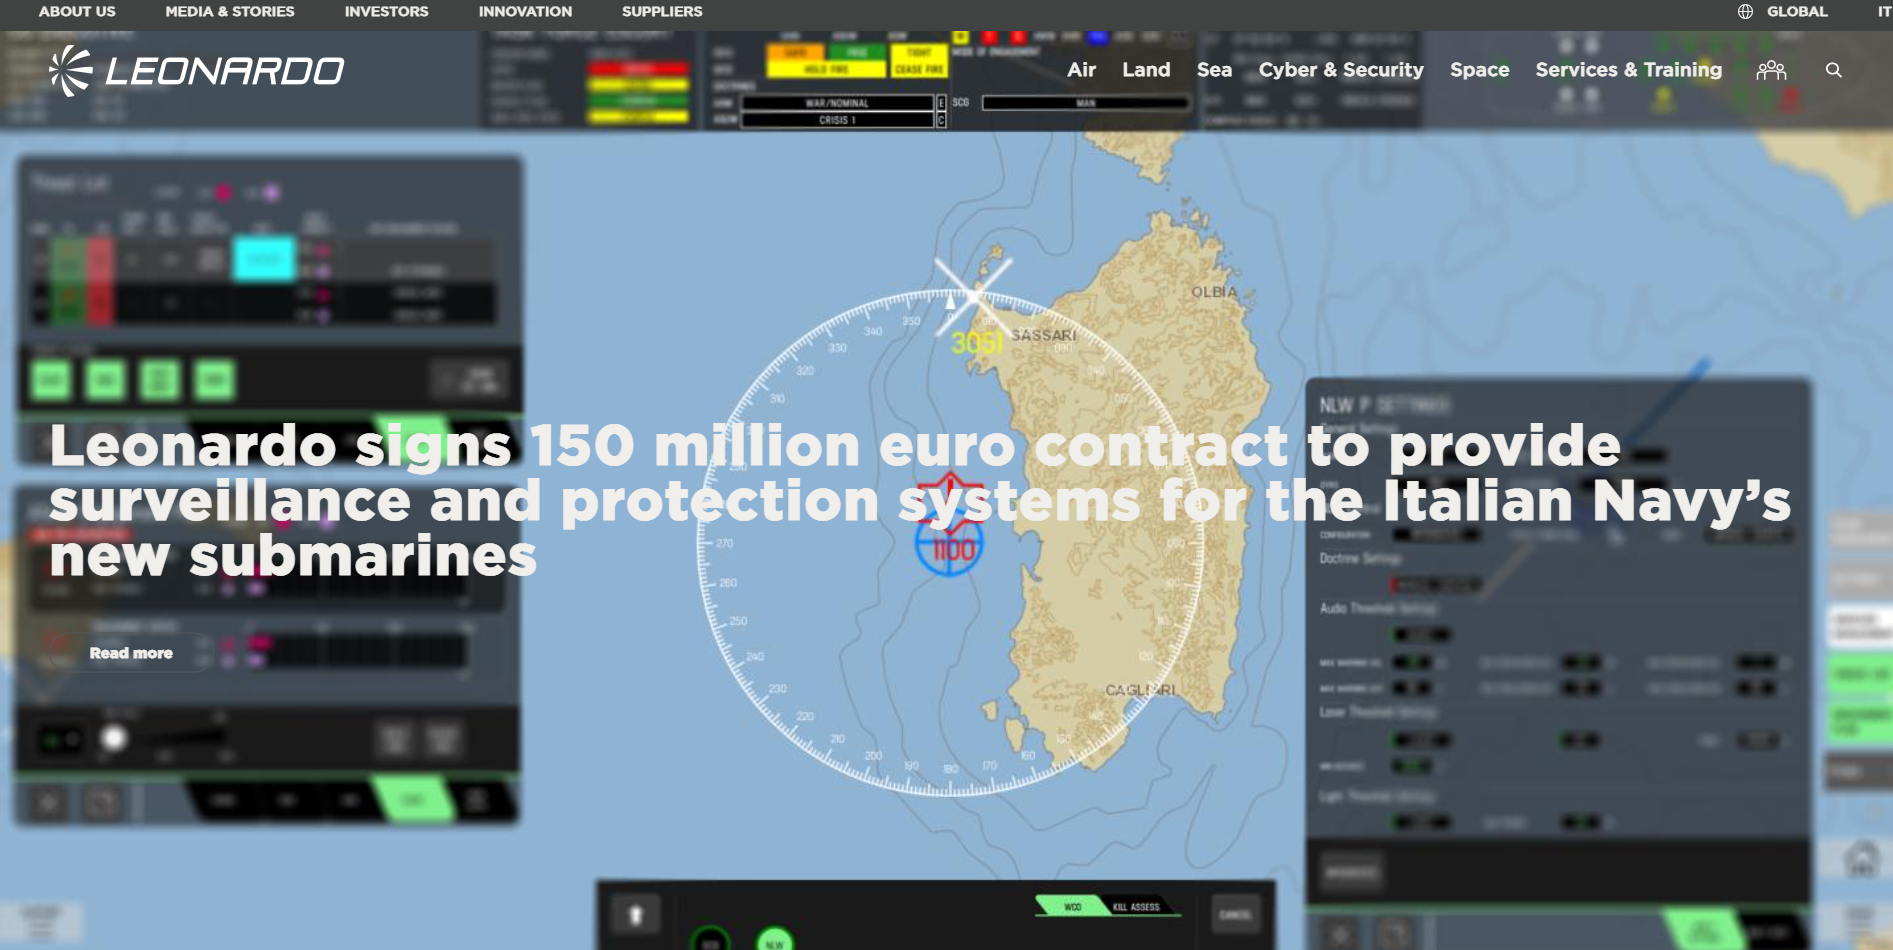Click the people group icon
Image resolution: width=1893 pixels, height=950 pixels.
coord(1771,70)
